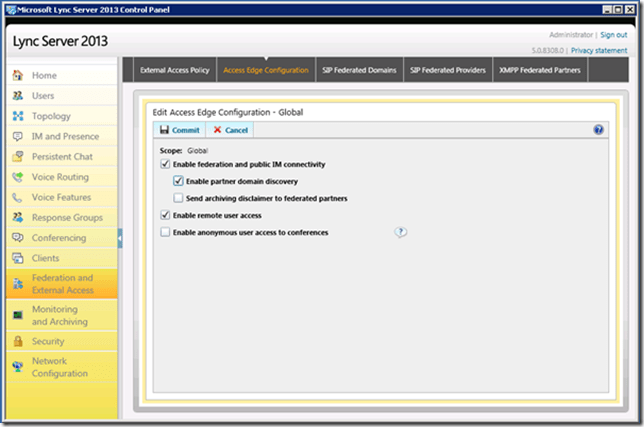Screen dimensions: 644x427
Task: Click the Network Configuration icon
Action: (18, 365)
